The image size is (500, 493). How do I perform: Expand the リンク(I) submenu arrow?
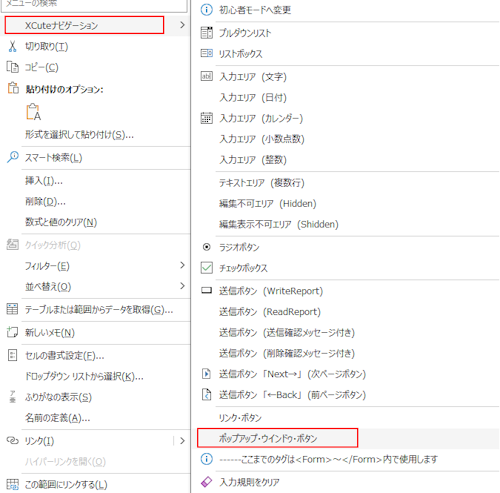tap(182, 441)
